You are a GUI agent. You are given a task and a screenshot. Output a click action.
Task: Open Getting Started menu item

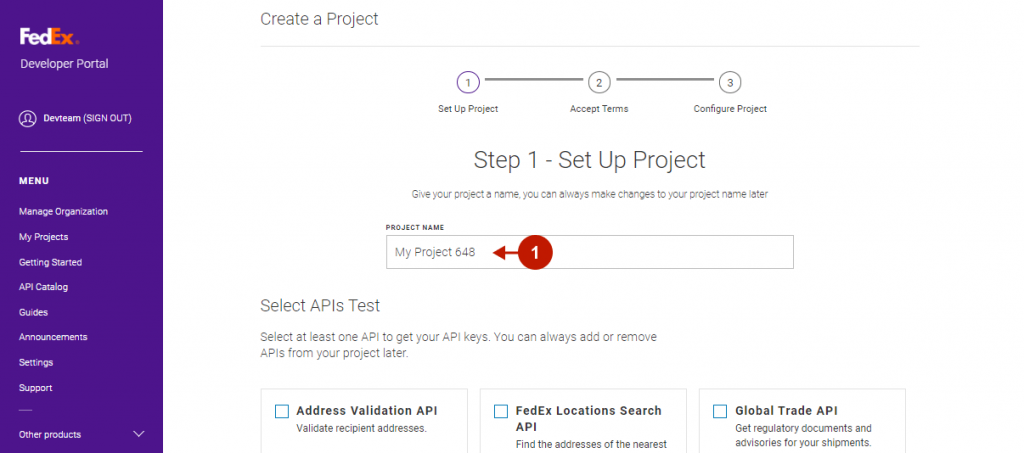pyautogui.click(x=50, y=262)
